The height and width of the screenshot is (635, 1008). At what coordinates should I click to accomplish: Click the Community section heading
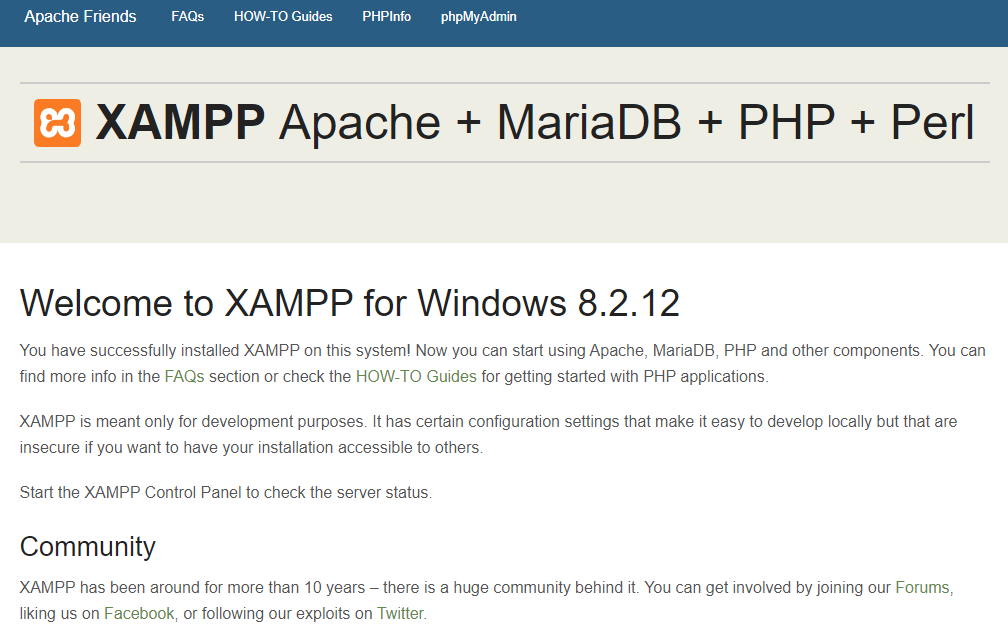coord(88,547)
